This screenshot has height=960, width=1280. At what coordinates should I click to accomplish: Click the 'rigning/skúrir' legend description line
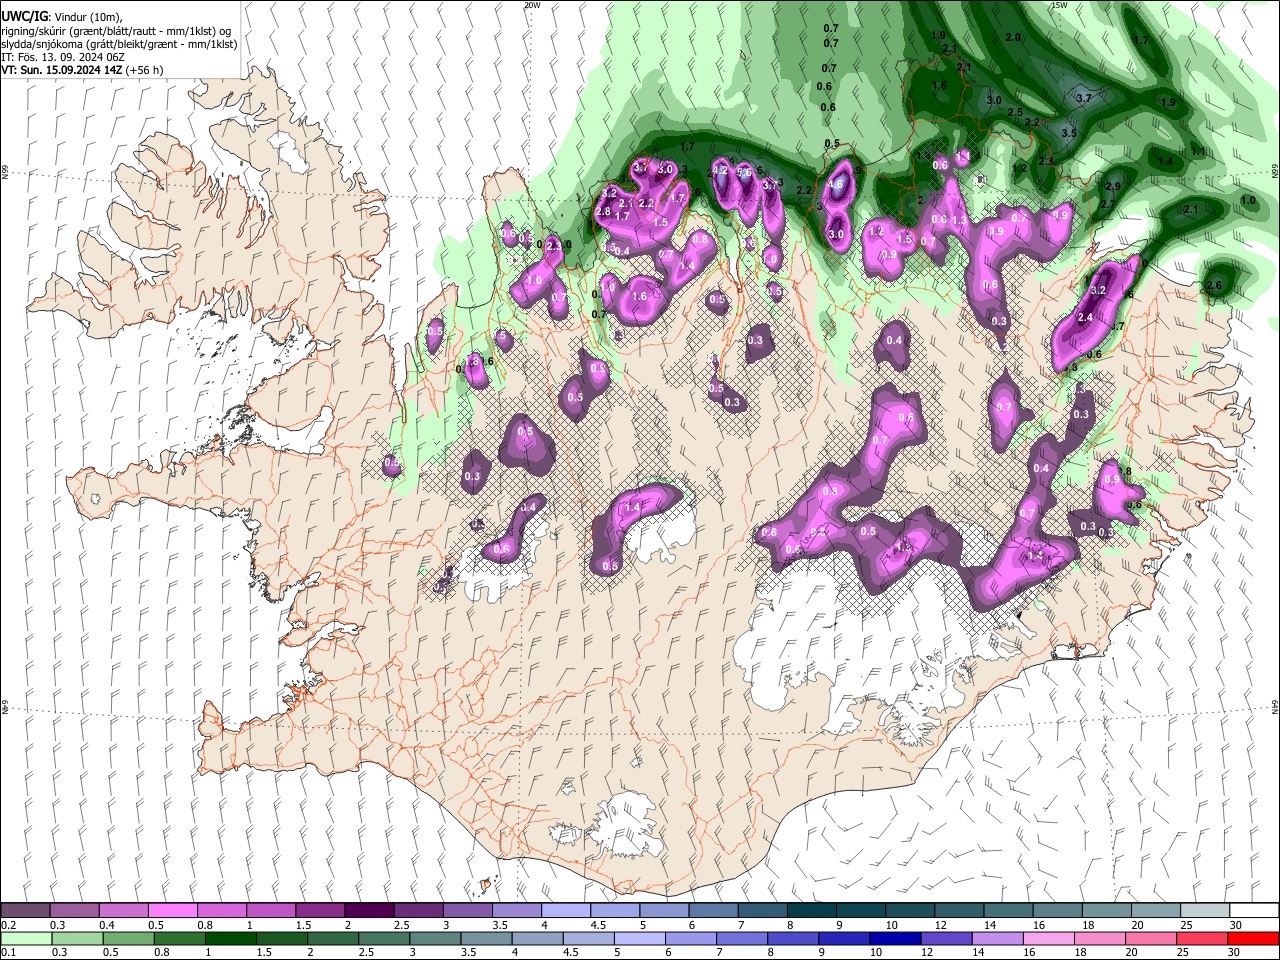[116, 31]
